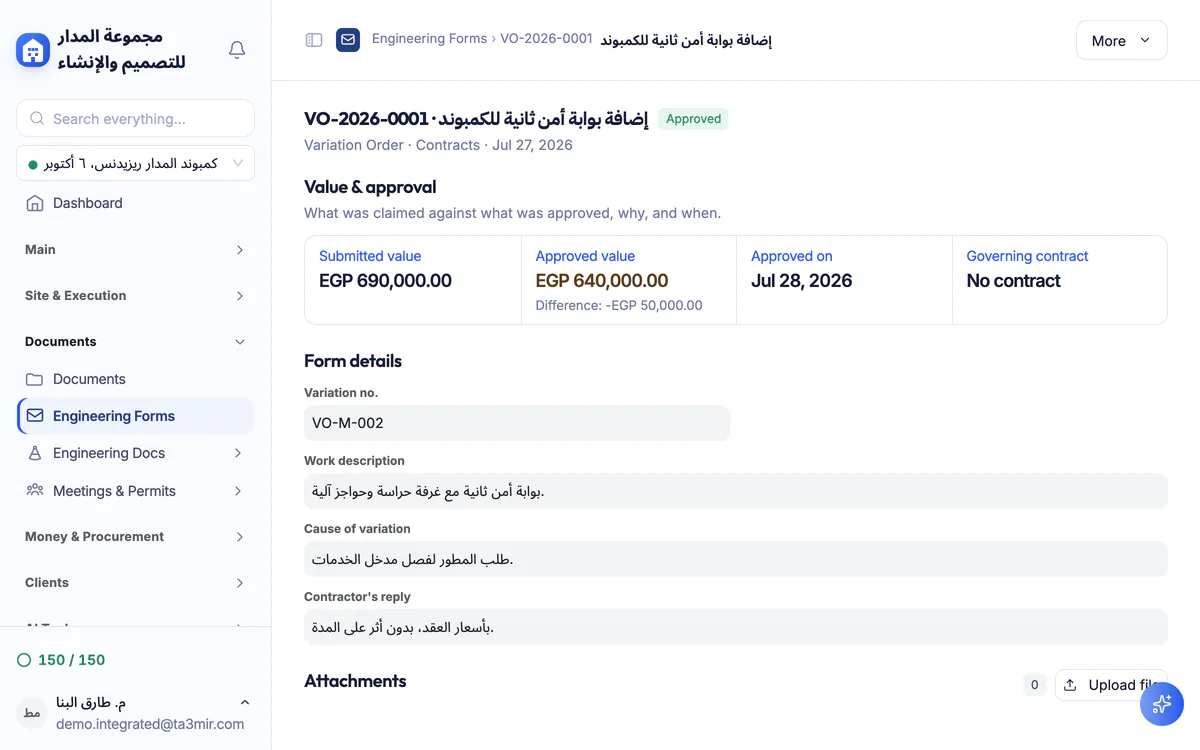Click the company logo building icon
The width and height of the screenshot is (1200, 750).
click(33, 50)
